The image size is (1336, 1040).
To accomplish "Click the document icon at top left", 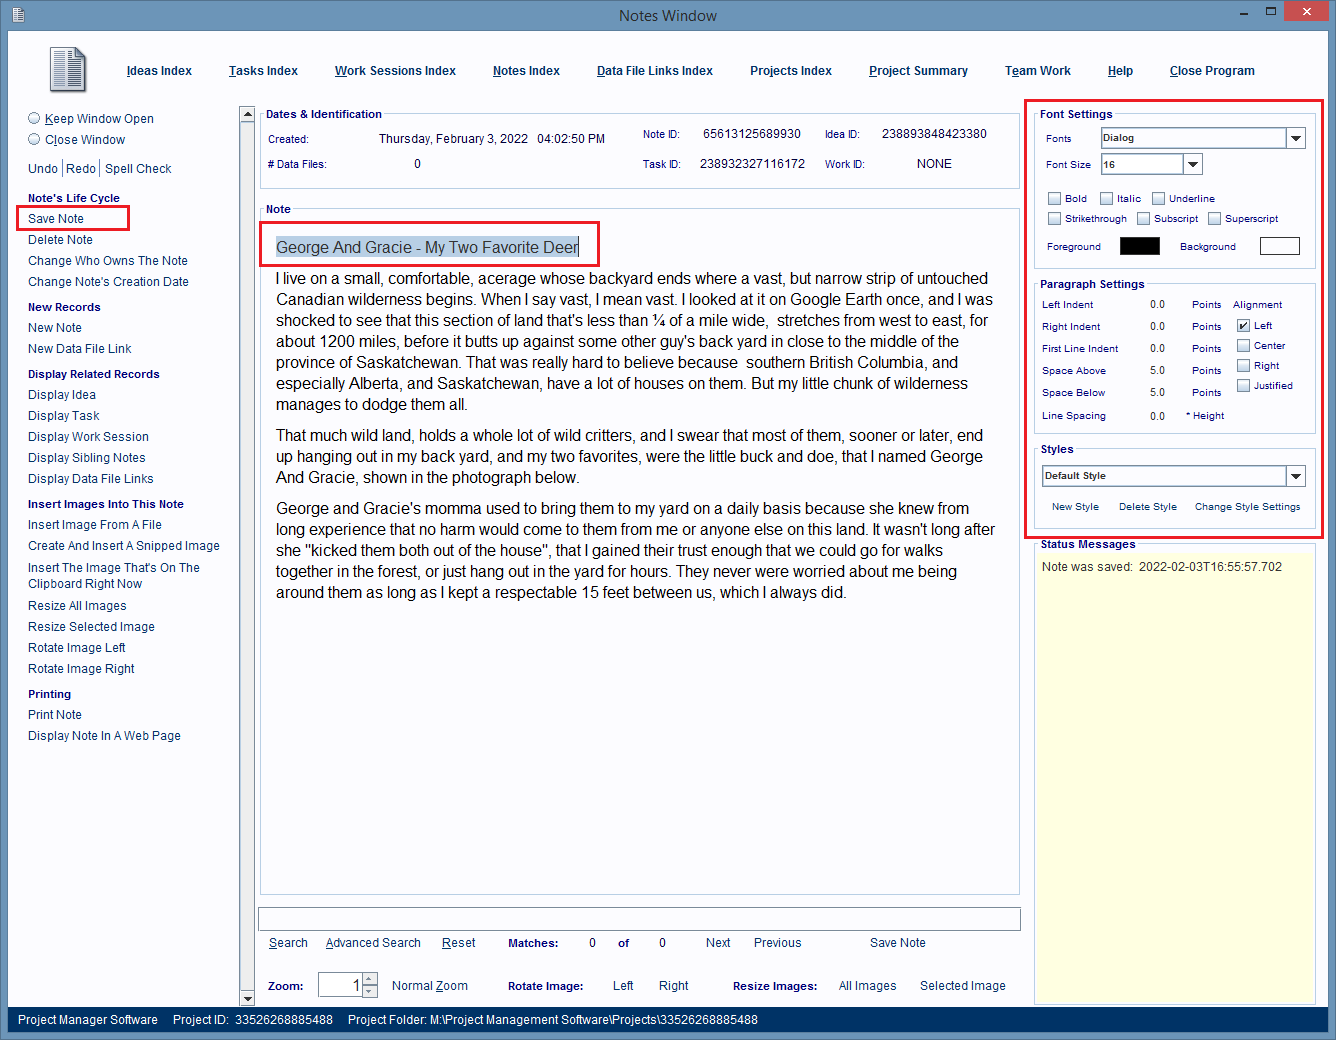I will coord(68,70).
